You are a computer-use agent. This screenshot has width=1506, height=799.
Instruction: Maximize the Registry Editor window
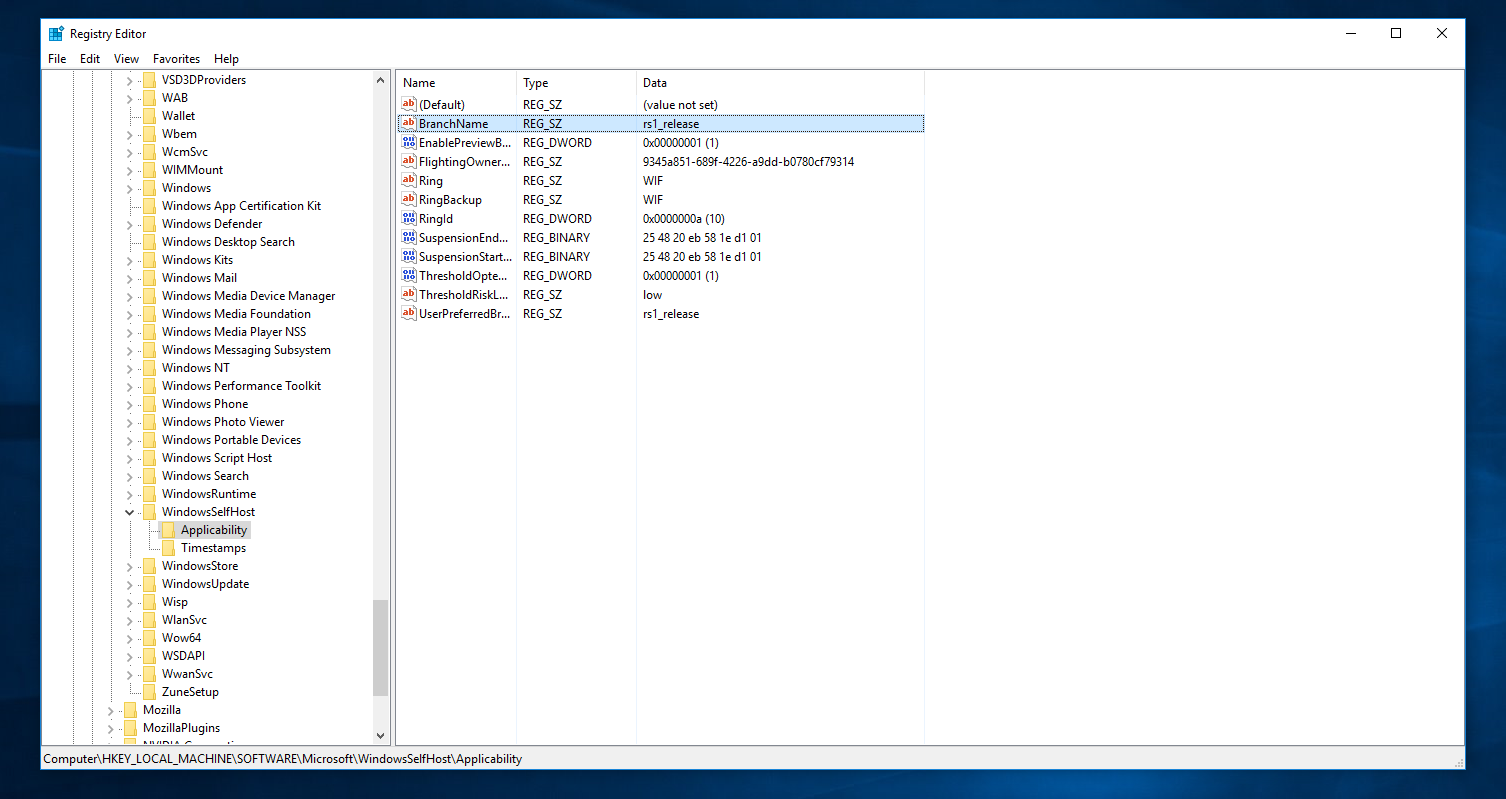click(x=1396, y=33)
